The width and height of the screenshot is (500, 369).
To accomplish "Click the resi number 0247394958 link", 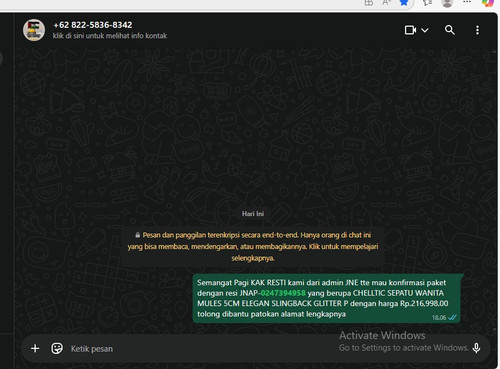I will point(283,293).
